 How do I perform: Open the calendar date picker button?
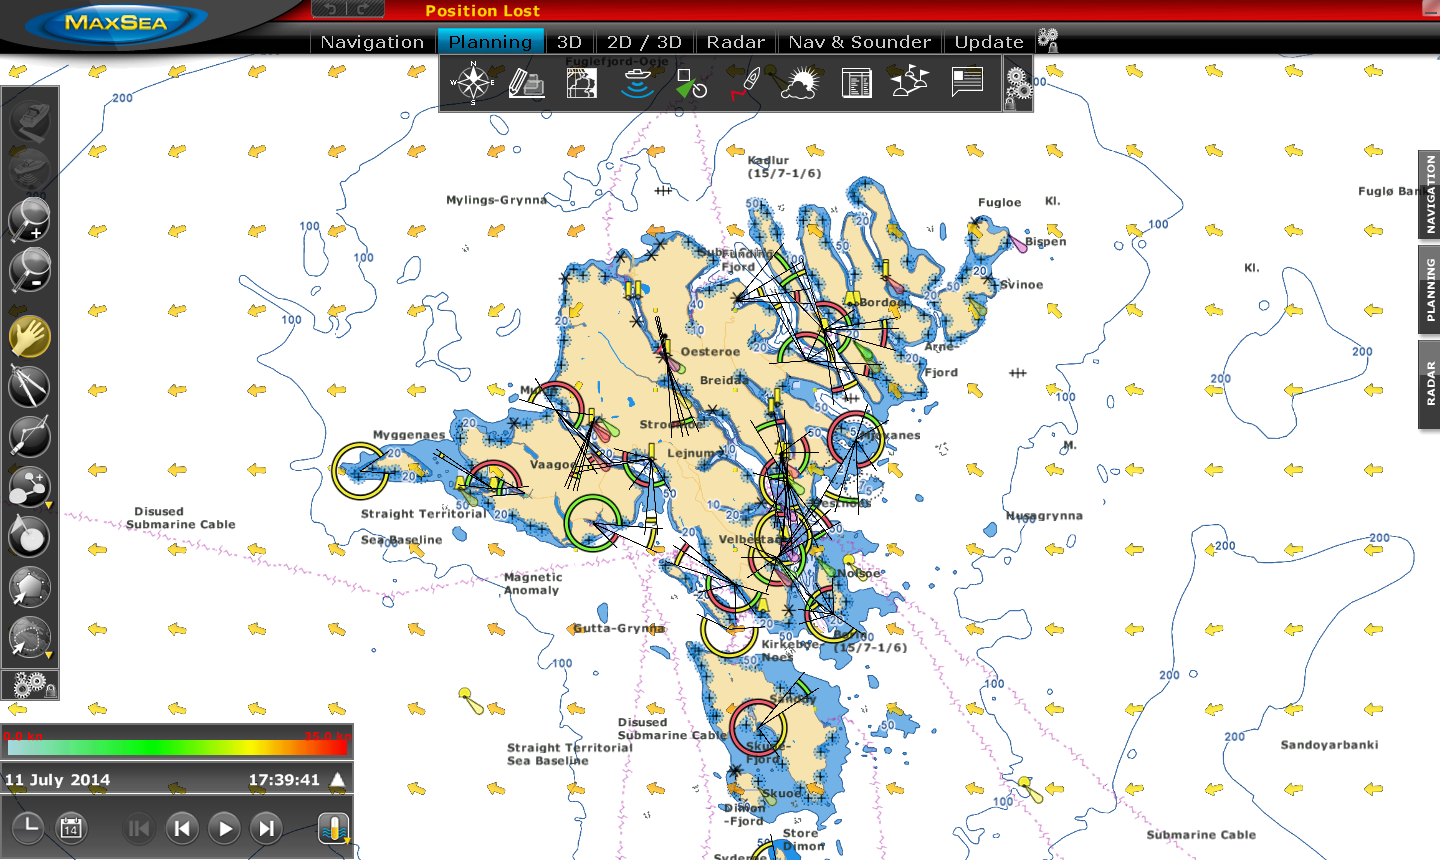click(x=71, y=827)
